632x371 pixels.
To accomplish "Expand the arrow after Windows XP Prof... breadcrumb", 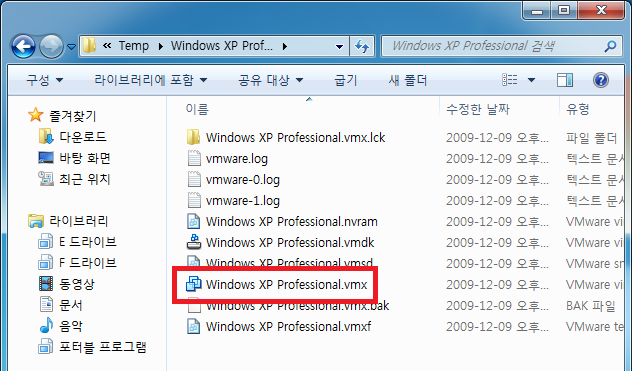I will tap(285, 46).
